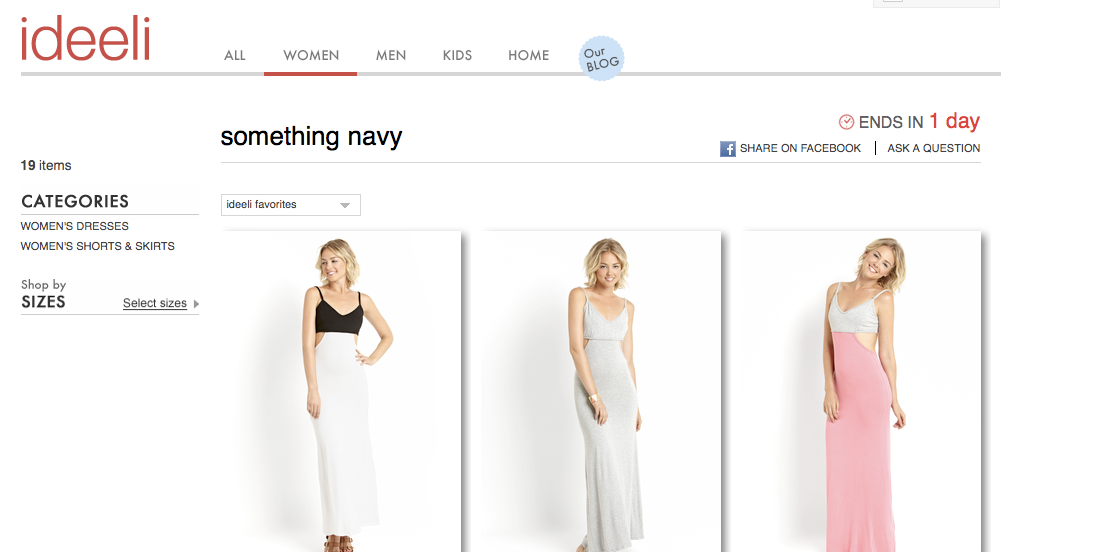Screen dimensions: 1106x552
Task: Open the pink and grey maxi dress
Action: [861, 391]
